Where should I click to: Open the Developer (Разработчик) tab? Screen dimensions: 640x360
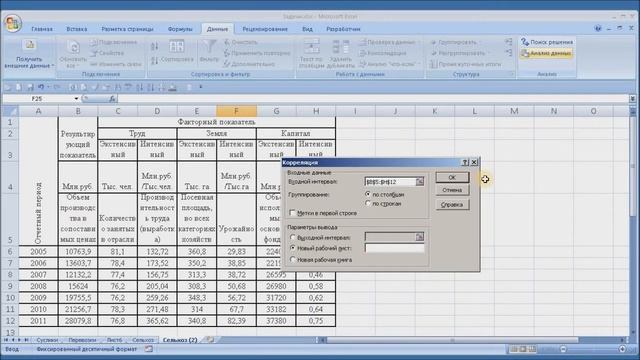click(343, 29)
